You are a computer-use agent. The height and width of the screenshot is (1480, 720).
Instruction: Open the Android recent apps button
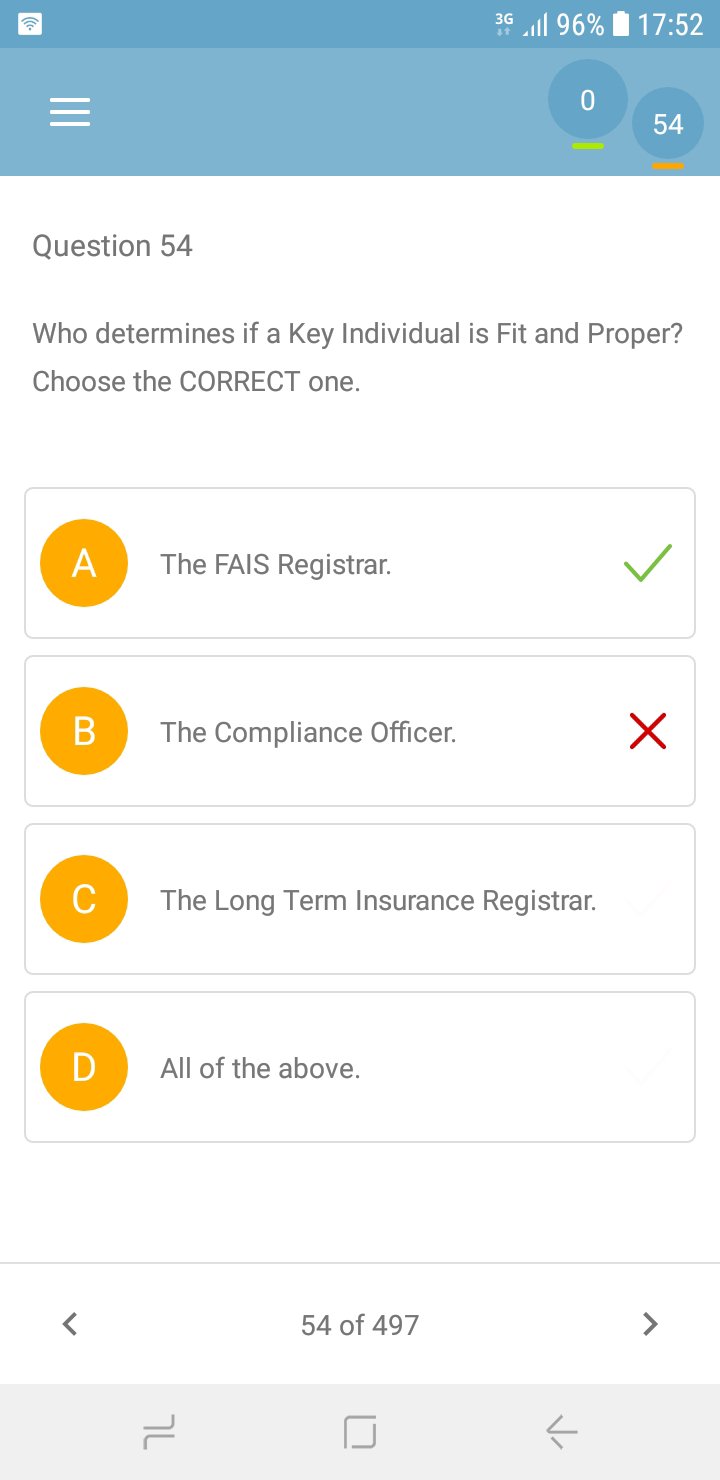pos(160,1432)
